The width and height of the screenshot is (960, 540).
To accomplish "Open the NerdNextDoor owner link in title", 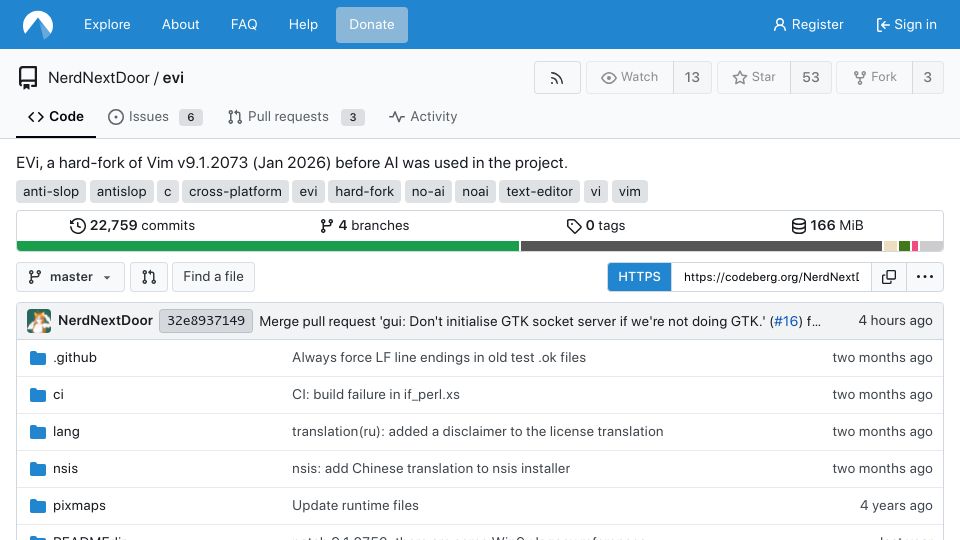I will tap(99, 78).
